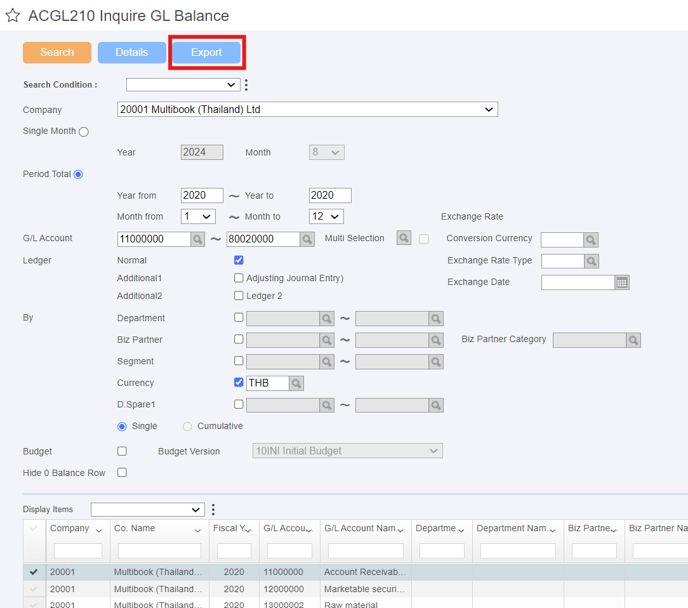This screenshot has height=608, width=688.
Task: Select Period Total radio button
Action: point(78,175)
